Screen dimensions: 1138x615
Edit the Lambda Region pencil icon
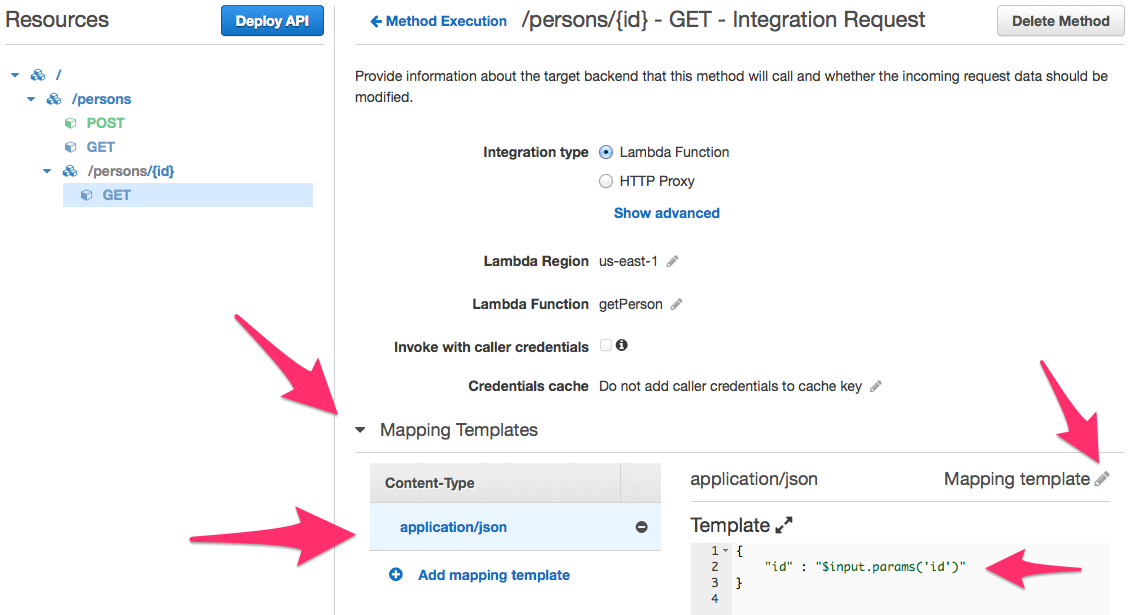(673, 261)
